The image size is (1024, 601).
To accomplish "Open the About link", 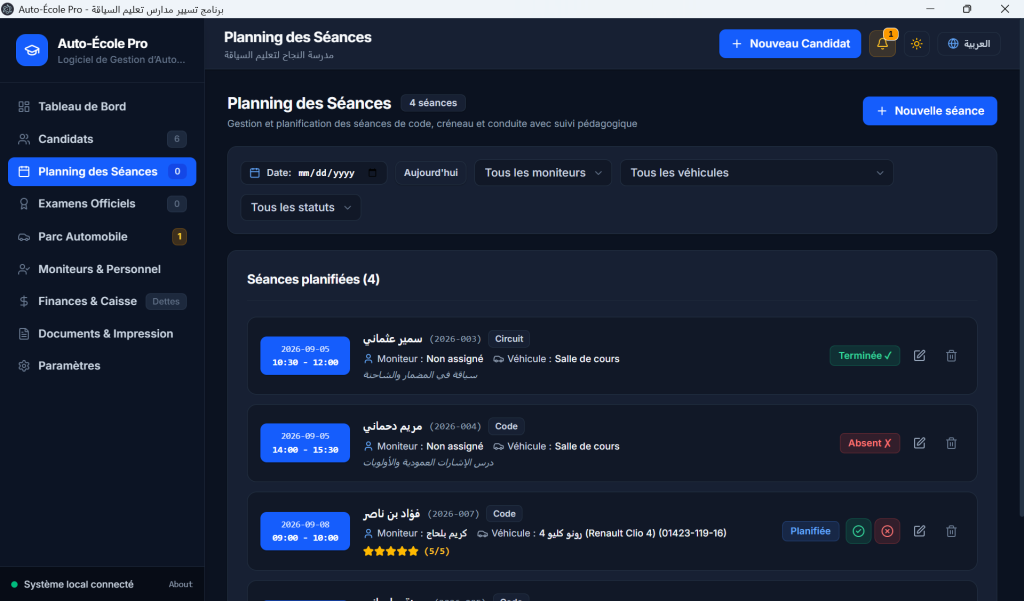I will pyautogui.click(x=180, y=585).
